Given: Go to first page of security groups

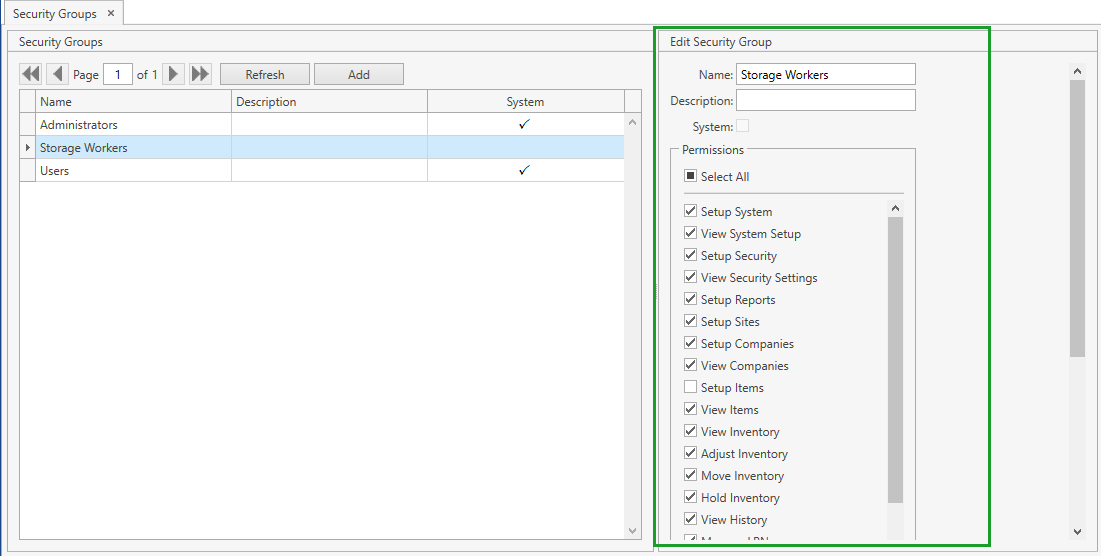Looking at the screenshot, I should click(31, 74).
